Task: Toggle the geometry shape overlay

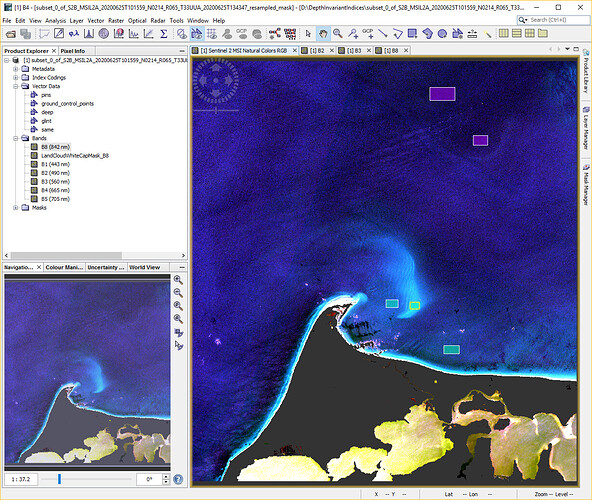Action: 197,34
